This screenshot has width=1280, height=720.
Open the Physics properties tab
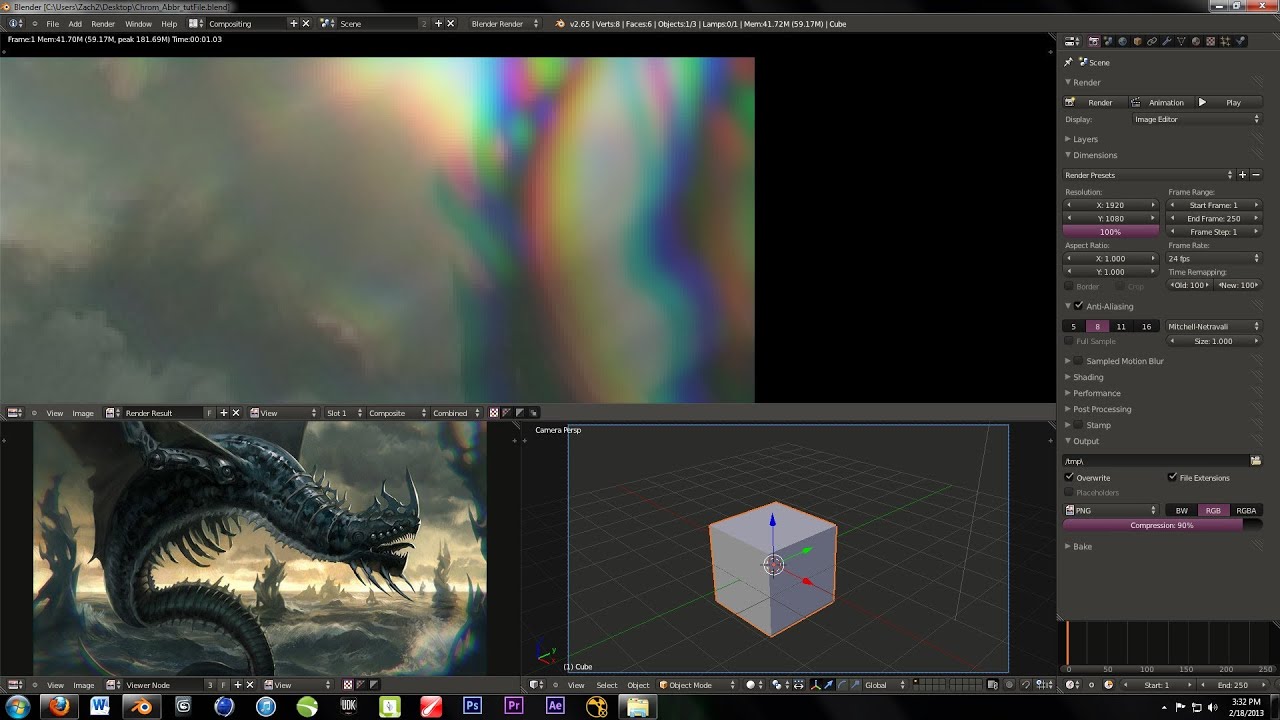[x=1240, y=42]
